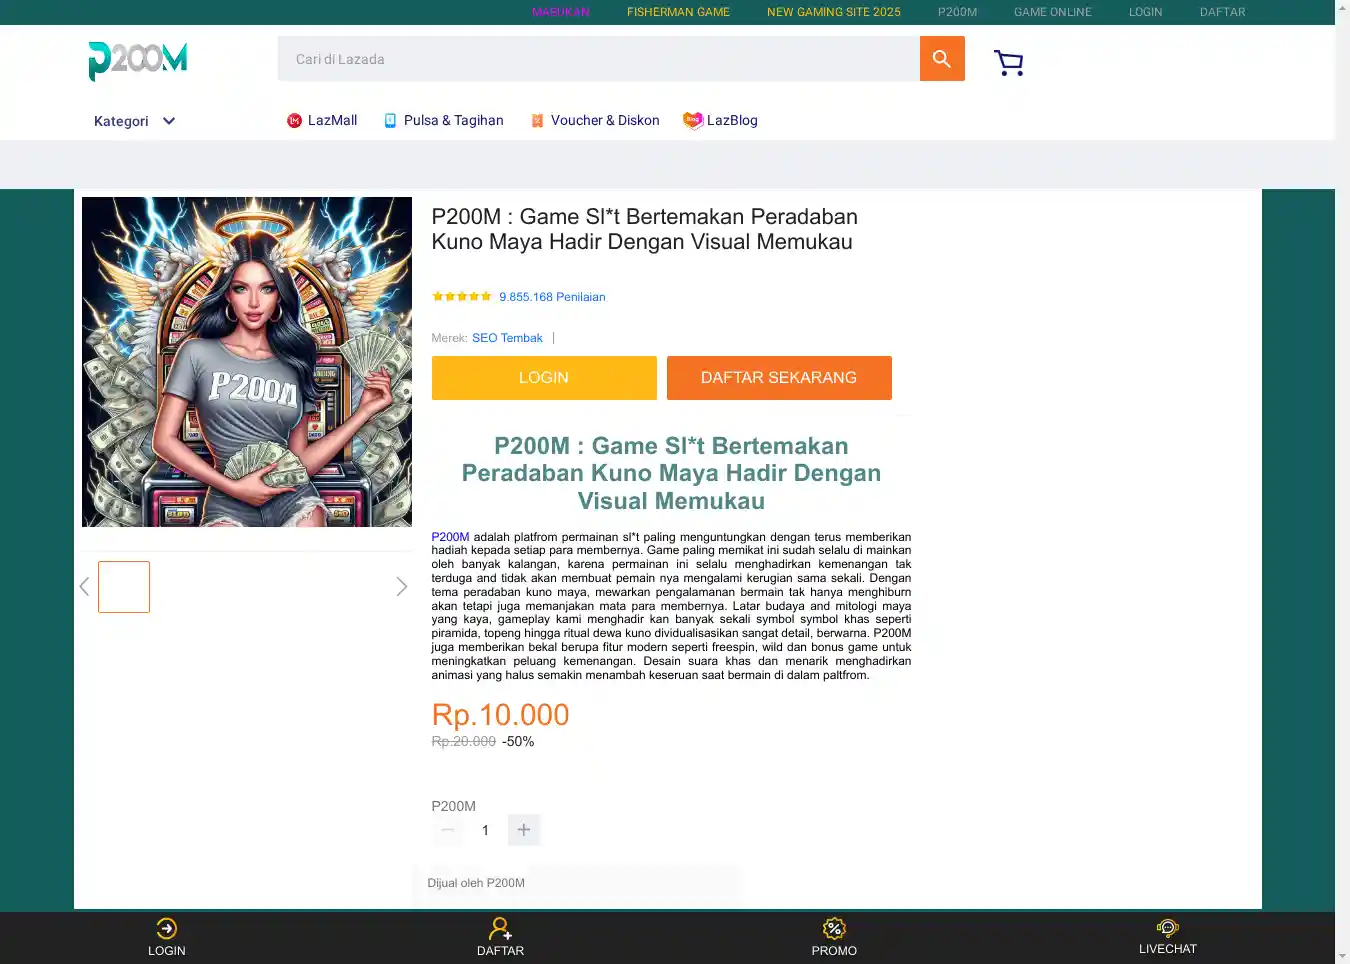
Task: Click the P200M logo in header
Action: [137, 61]
